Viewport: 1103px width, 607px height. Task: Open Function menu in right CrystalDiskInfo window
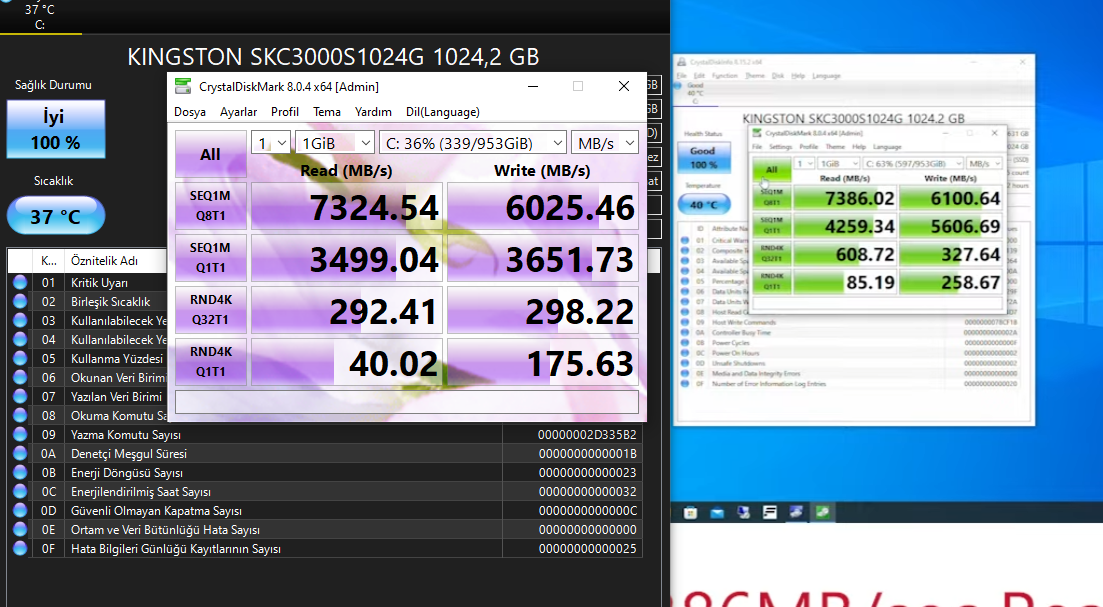point(725,75)
